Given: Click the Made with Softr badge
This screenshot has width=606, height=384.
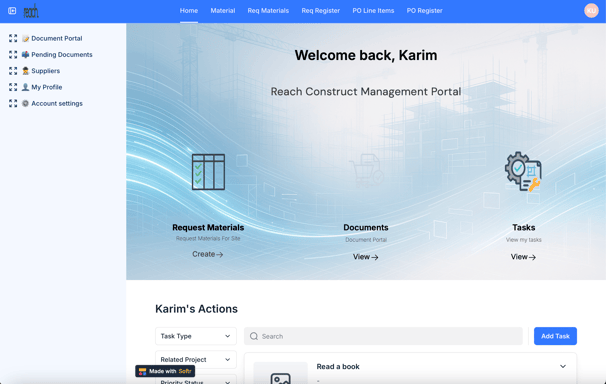Looking at the screenshot, I should (165, 371).
